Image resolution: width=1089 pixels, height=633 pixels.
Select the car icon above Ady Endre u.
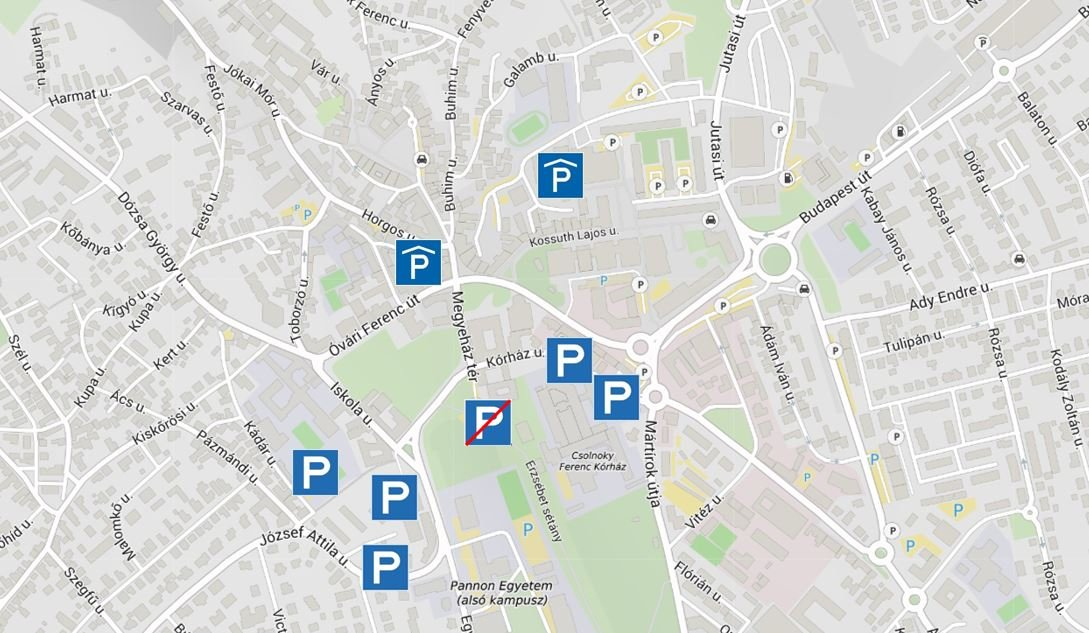coord(1018,259)
